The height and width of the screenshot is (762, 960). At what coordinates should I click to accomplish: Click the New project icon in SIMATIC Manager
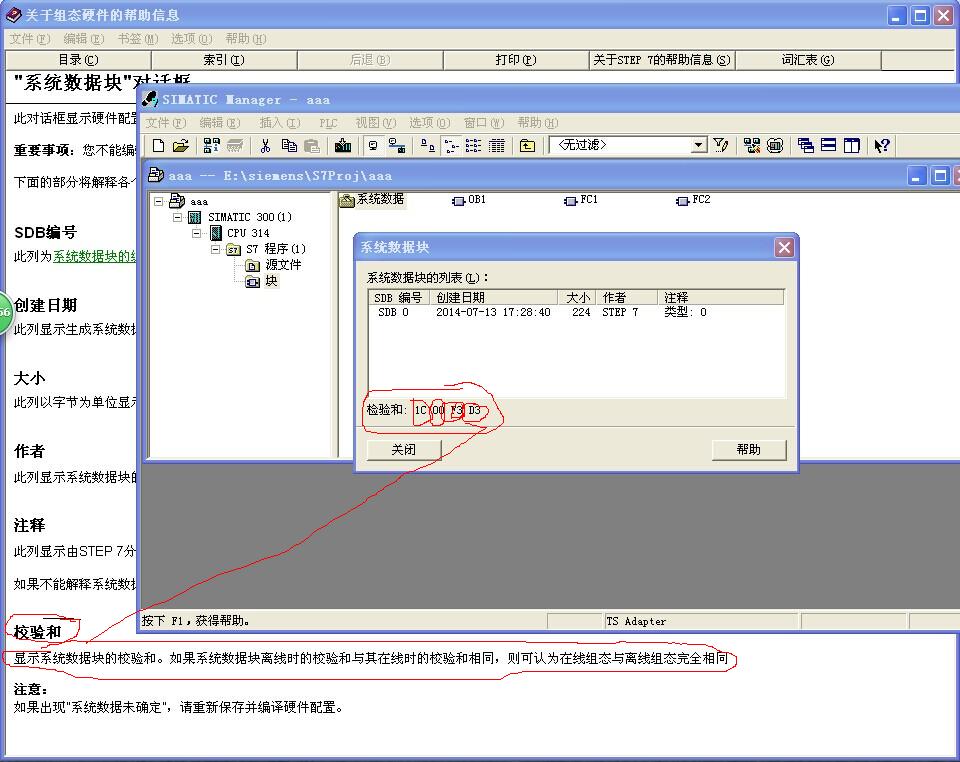(159, 146)
